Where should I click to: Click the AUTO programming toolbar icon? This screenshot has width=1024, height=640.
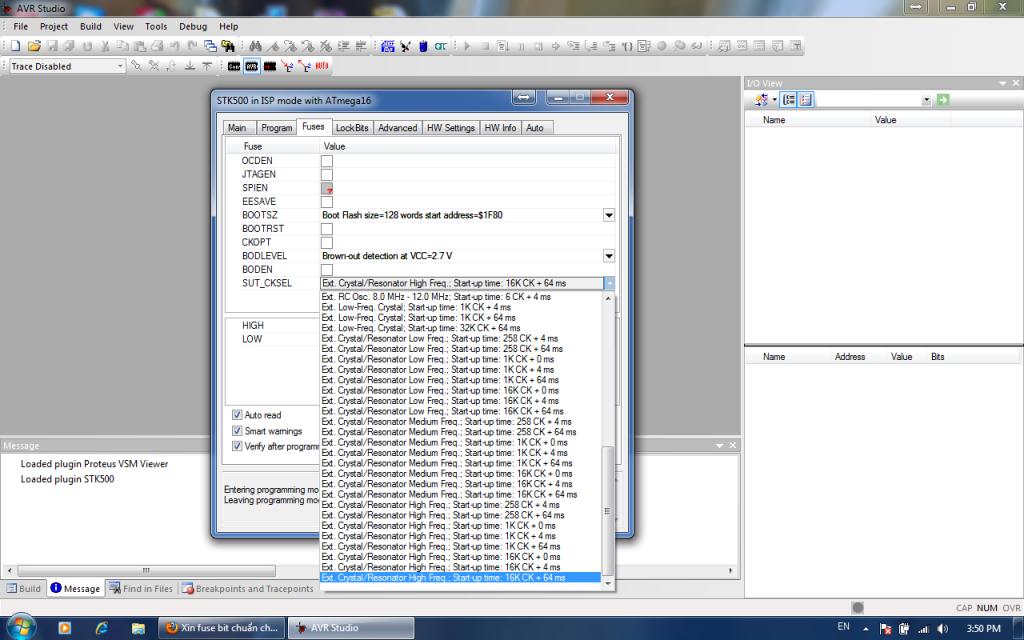coord(322,66)
